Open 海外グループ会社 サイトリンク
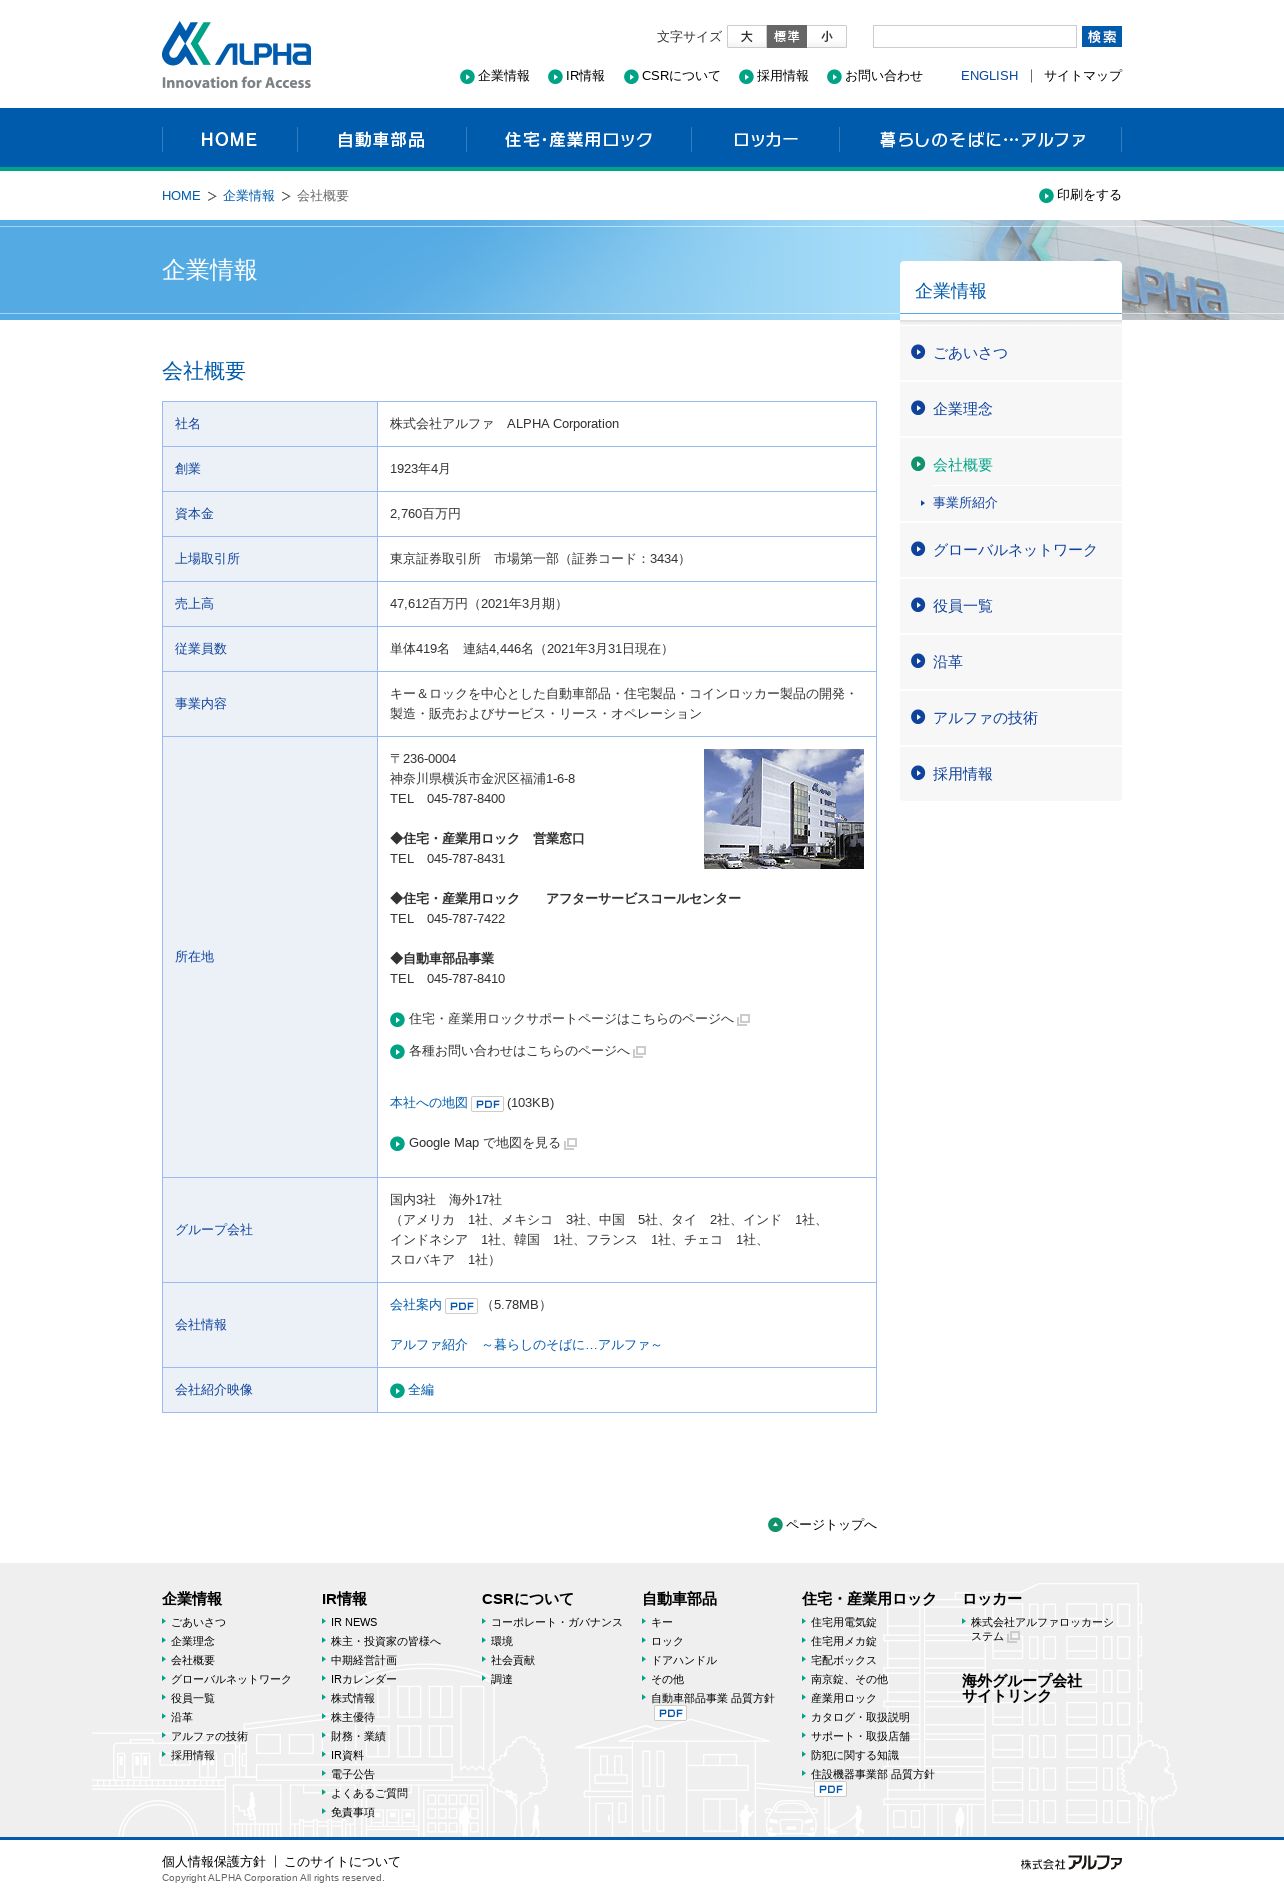 [1022, 1688]
